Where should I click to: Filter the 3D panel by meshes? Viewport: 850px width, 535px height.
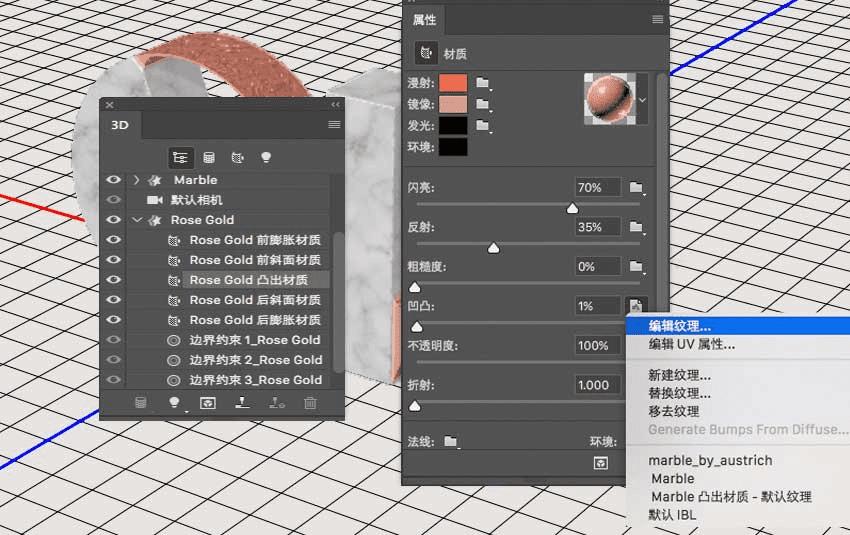pos(209,157)
